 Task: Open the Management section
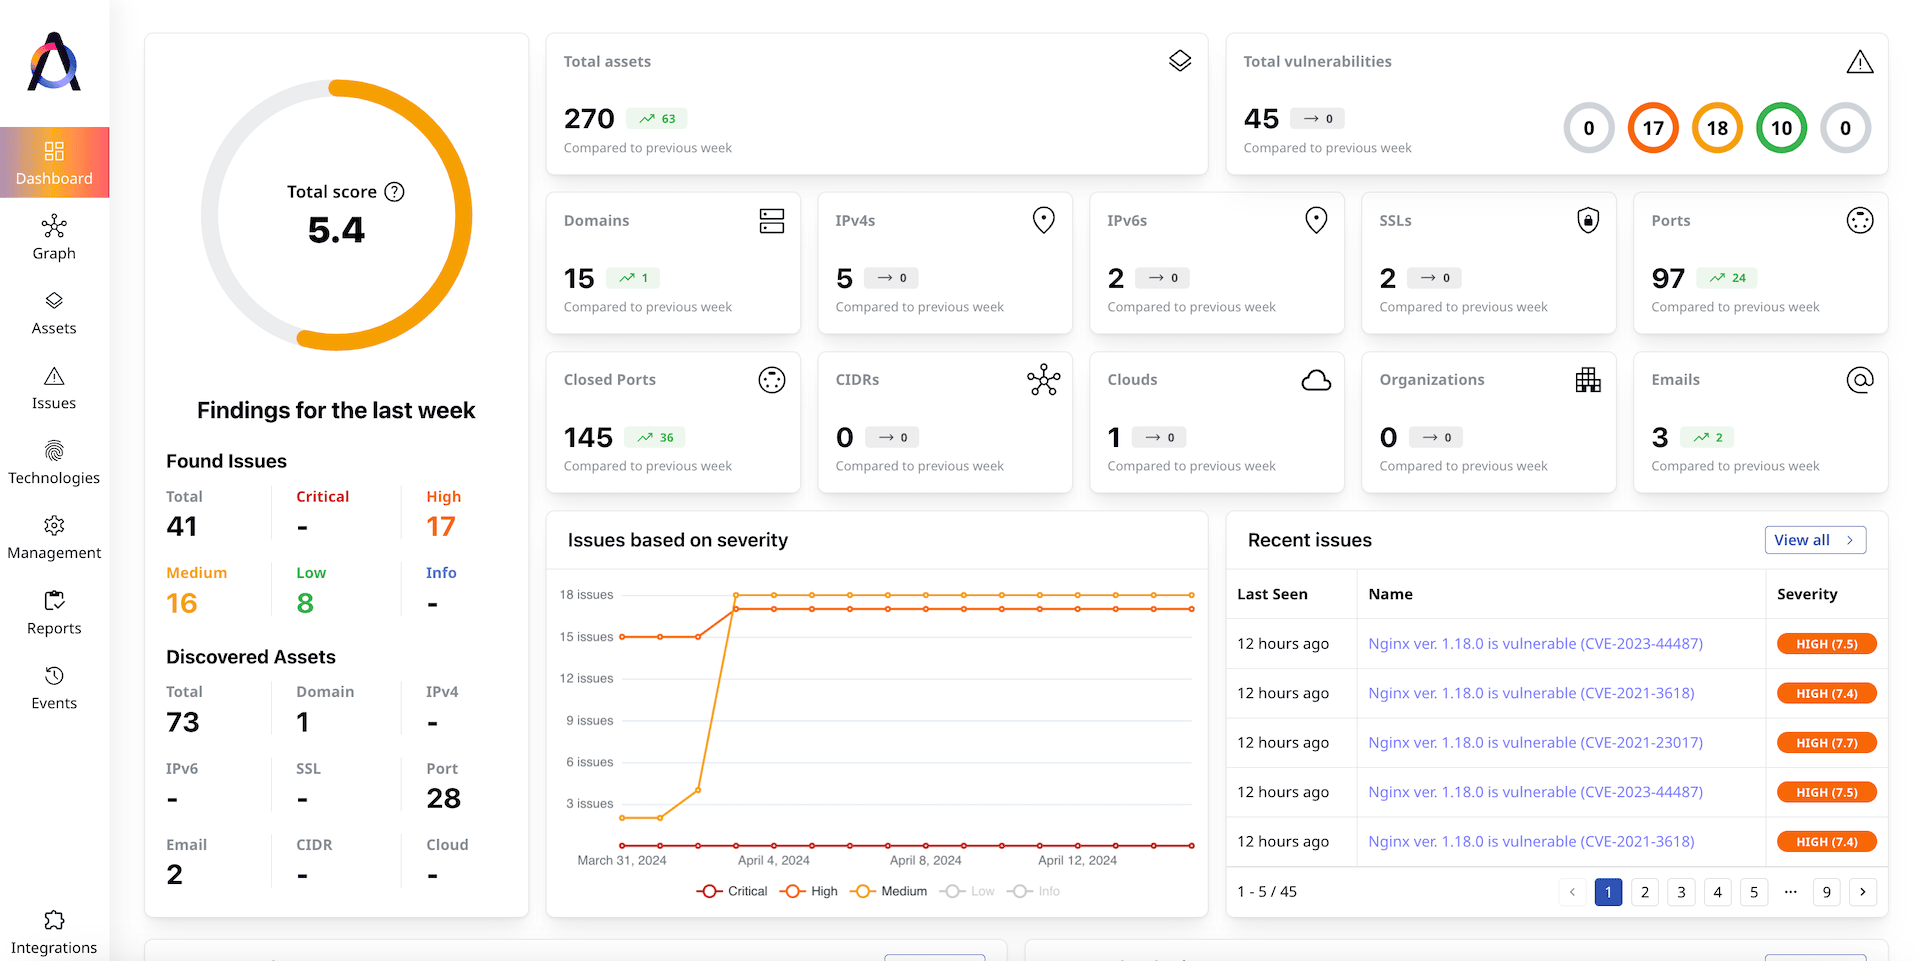[x=54, y=538]
